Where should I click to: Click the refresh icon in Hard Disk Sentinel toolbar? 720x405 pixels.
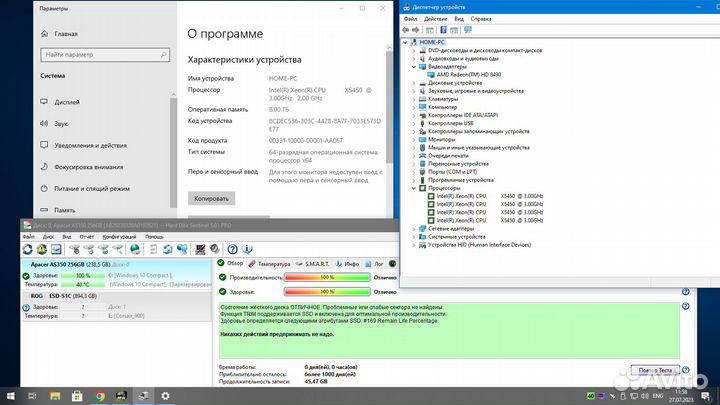[26, 251]
